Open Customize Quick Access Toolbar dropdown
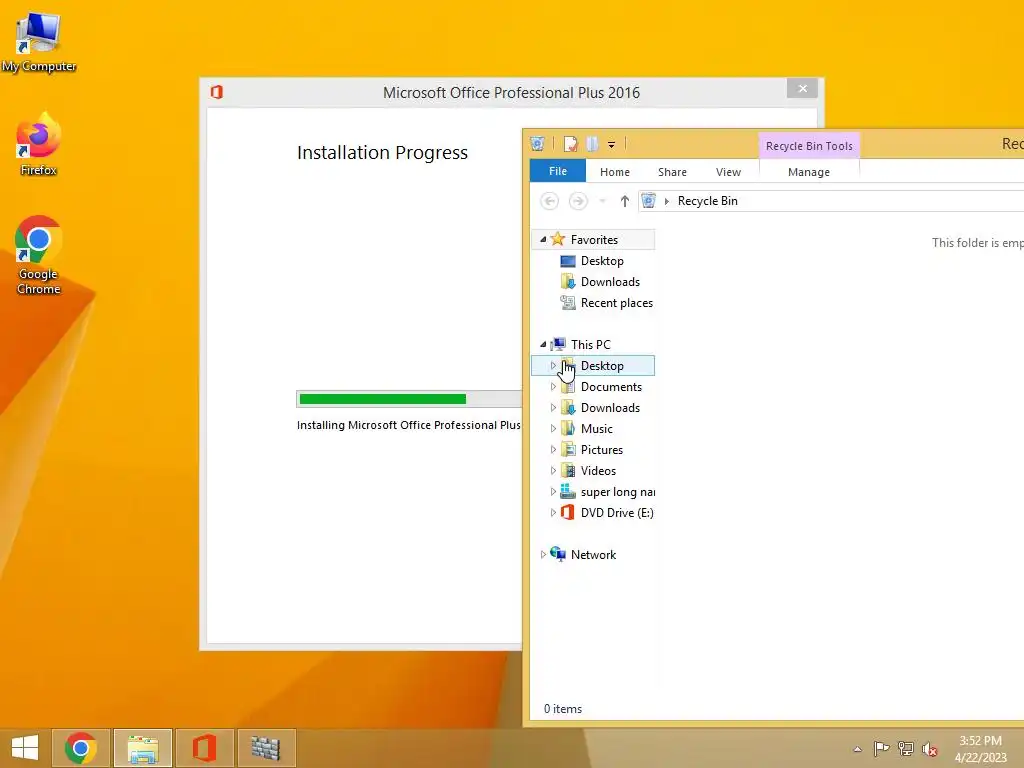 pos(611,144)
